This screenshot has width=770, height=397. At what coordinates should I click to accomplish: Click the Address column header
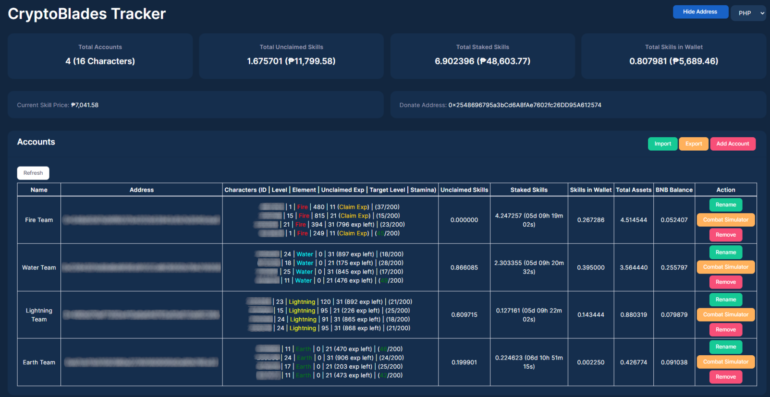click(141, 190)
